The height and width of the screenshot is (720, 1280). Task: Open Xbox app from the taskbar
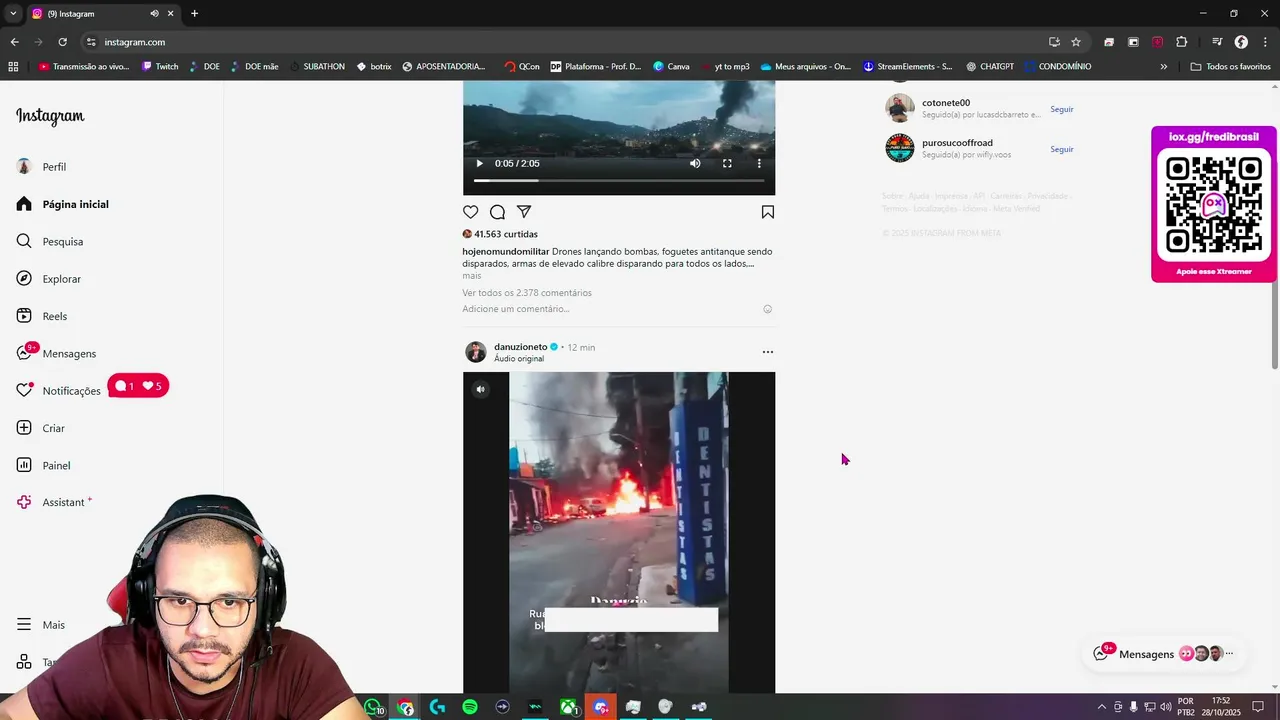coord(568,707)
